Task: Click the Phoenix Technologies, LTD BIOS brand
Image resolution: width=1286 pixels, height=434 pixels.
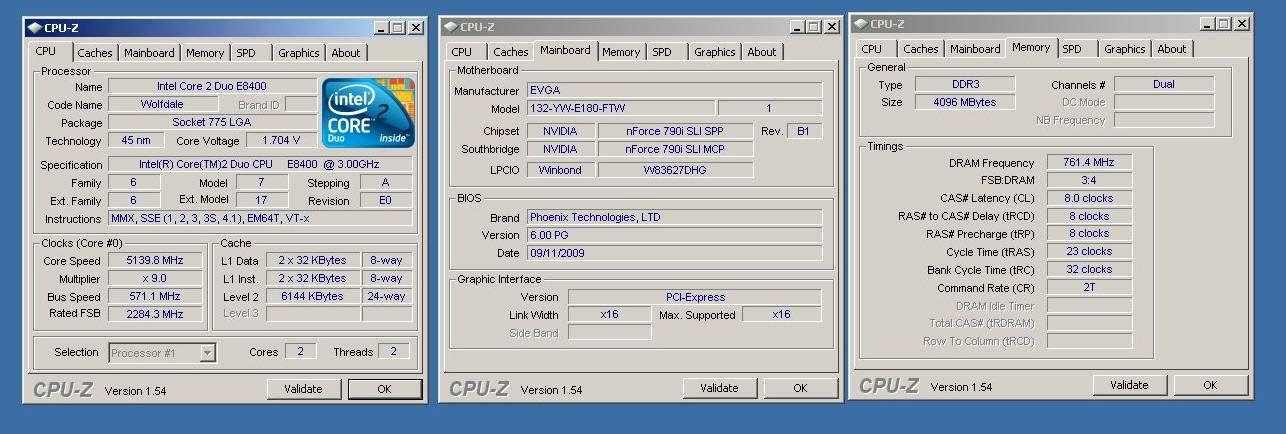Action: tap(674, 217)
